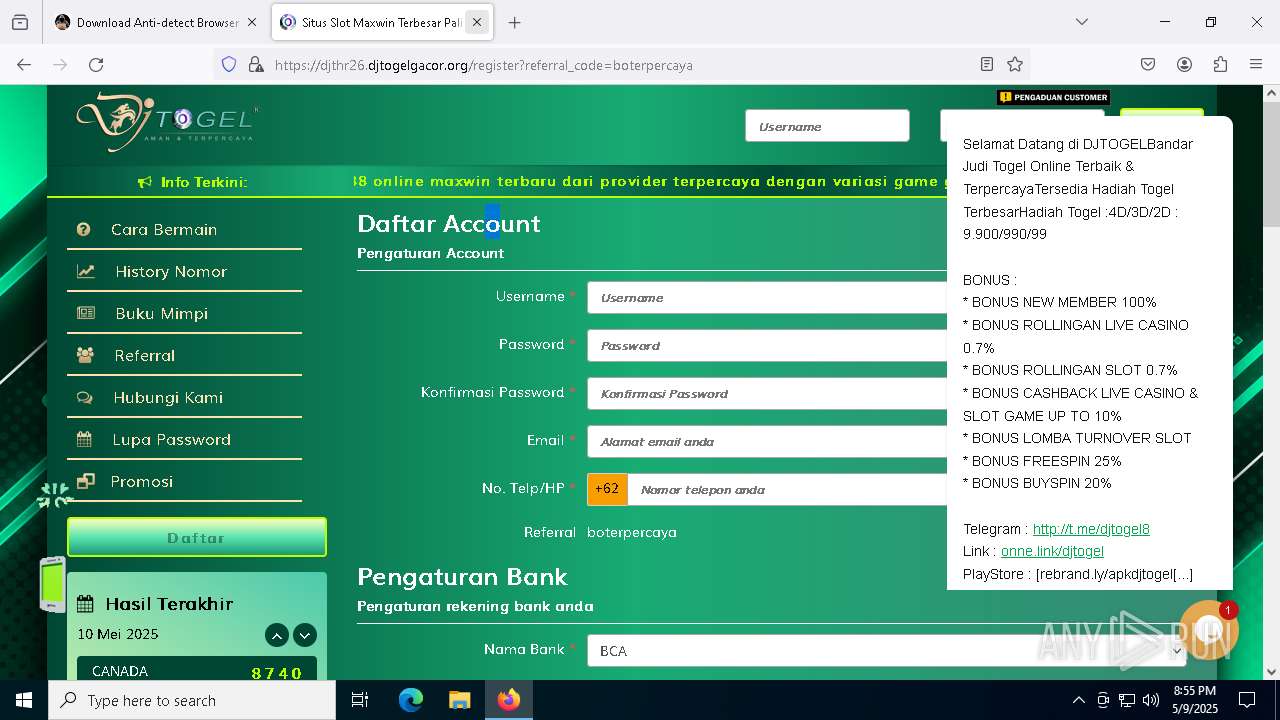Click the Hasil Terakhir calendar icon

tap(86, 604)
